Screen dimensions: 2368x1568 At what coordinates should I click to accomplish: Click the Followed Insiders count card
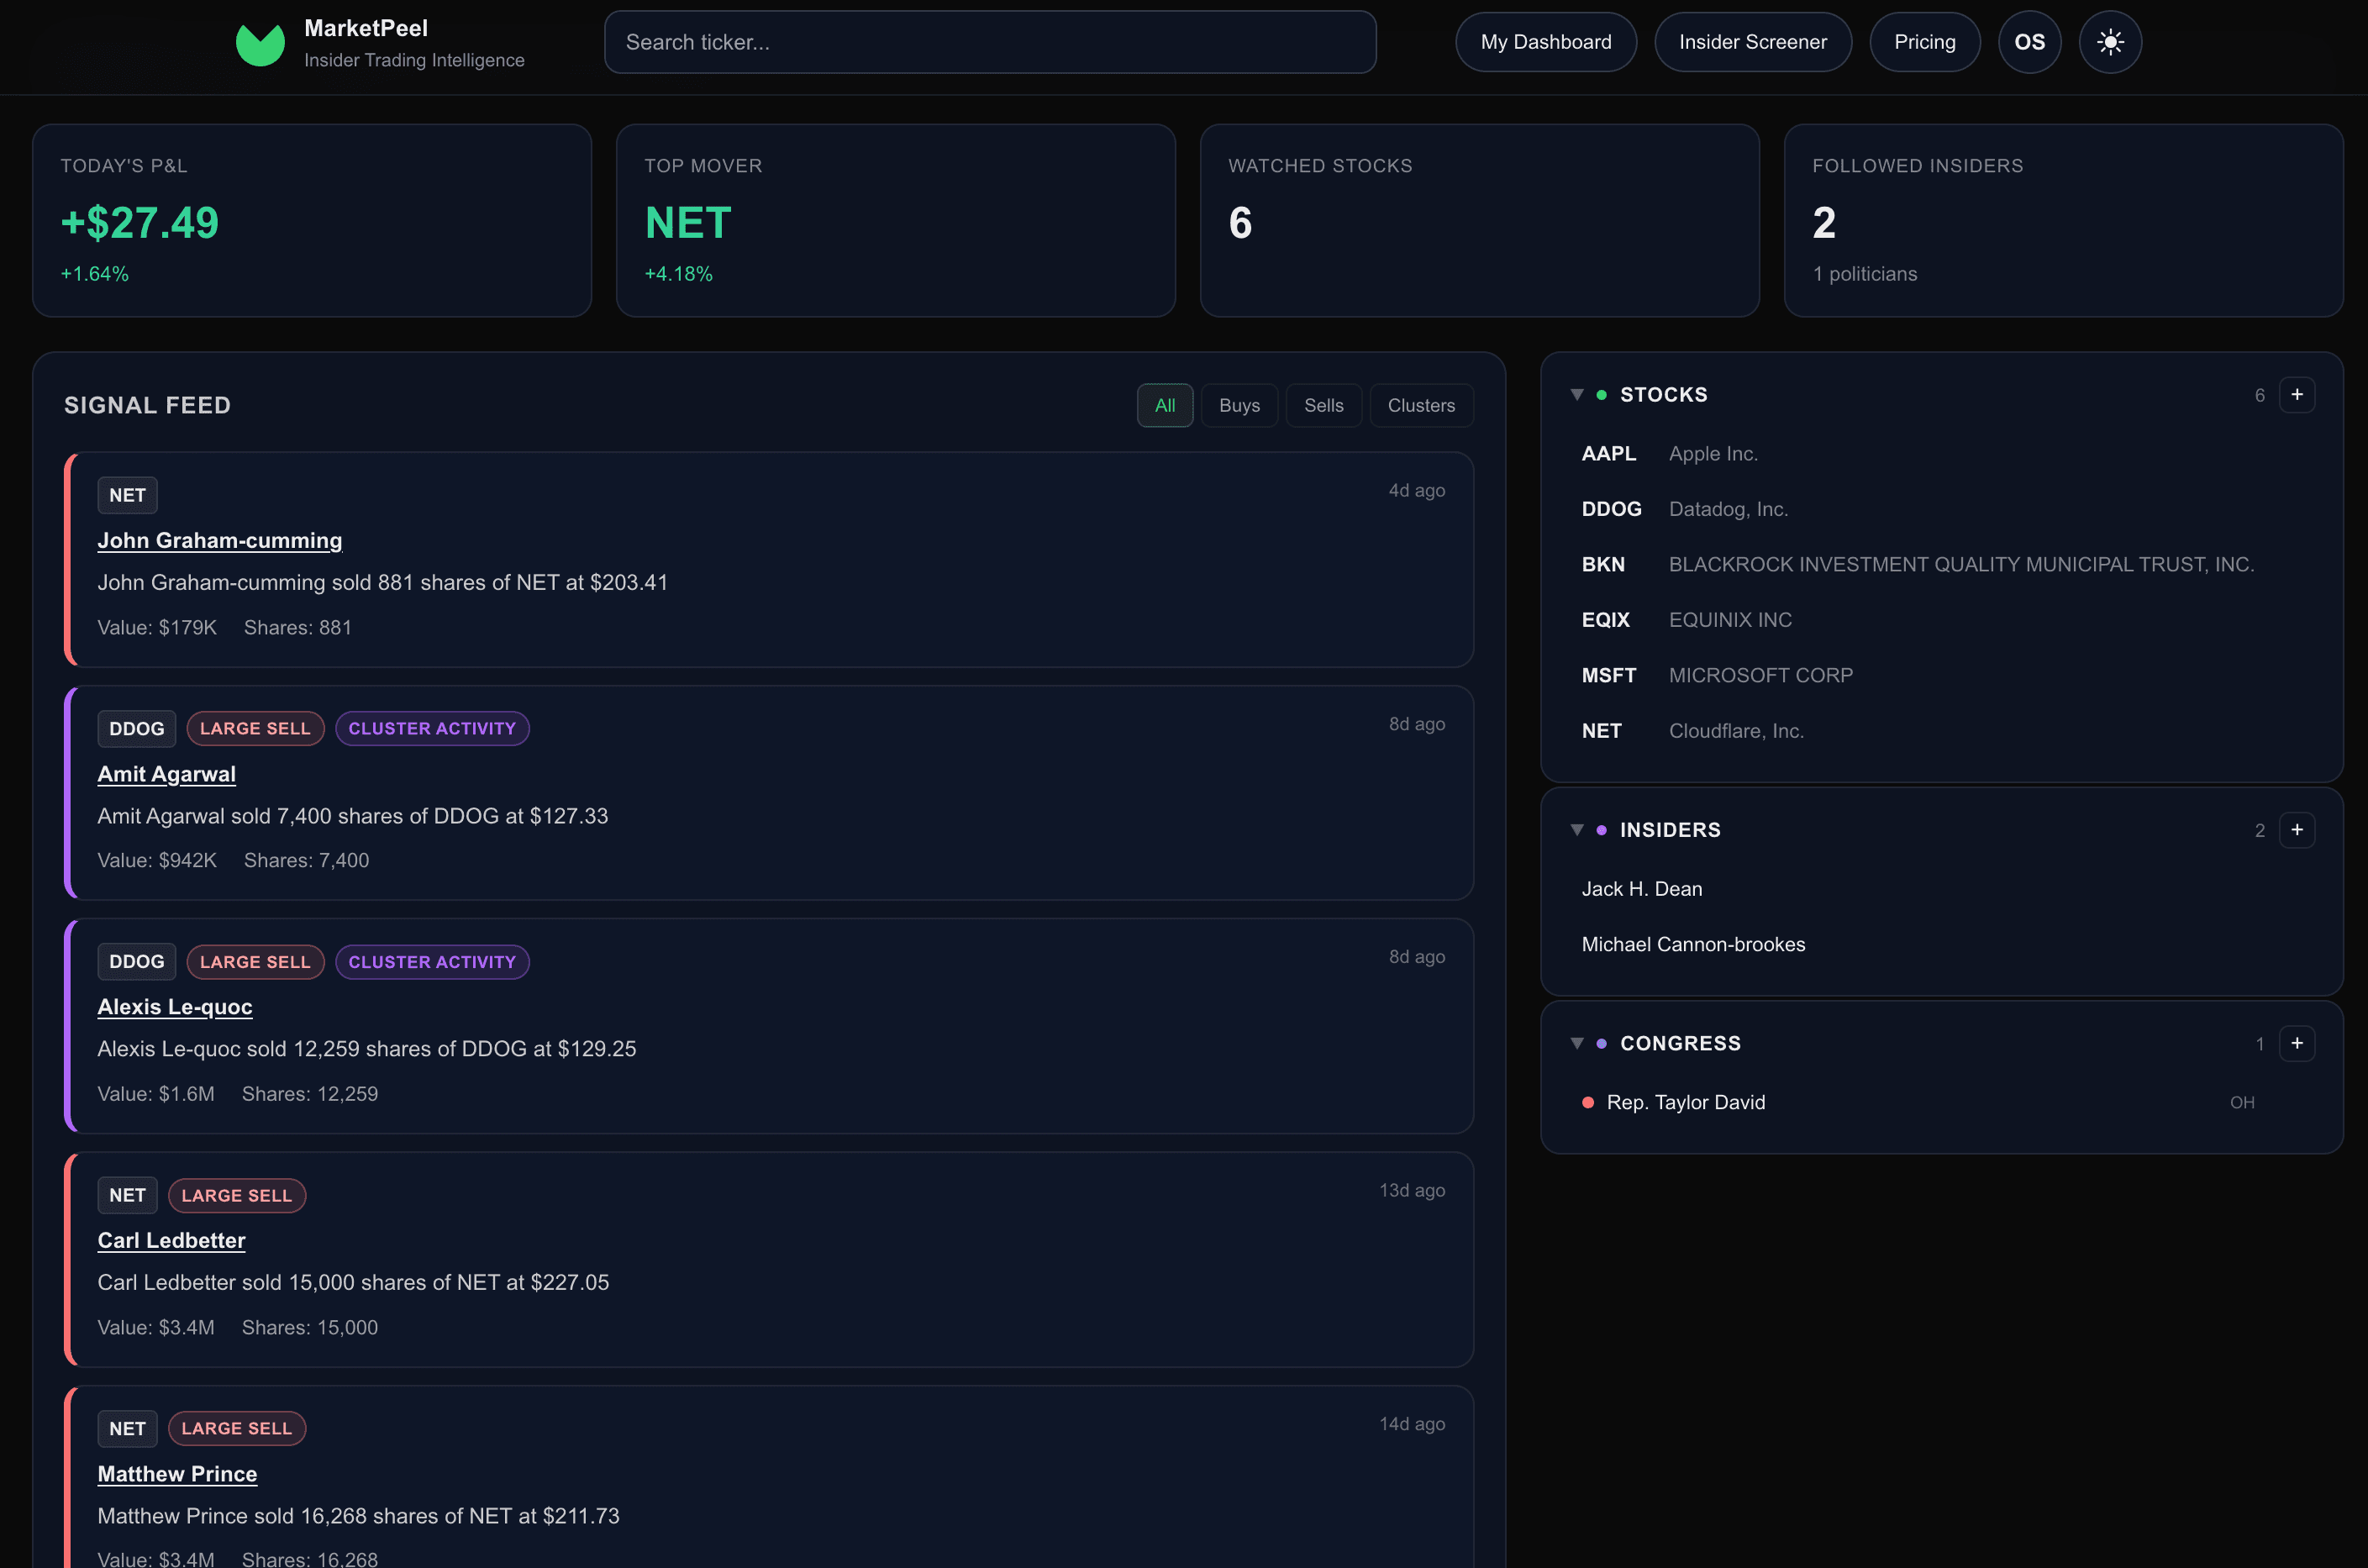tap(2064, 221)
